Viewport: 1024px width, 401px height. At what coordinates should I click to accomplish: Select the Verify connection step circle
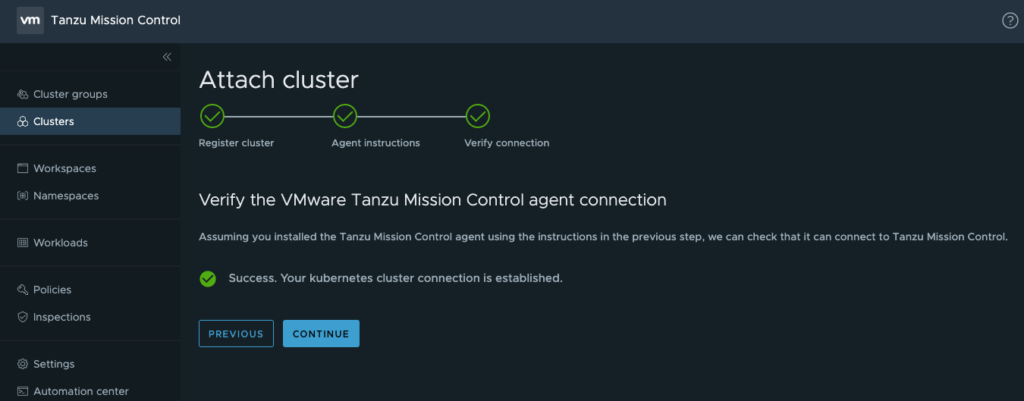478,116
